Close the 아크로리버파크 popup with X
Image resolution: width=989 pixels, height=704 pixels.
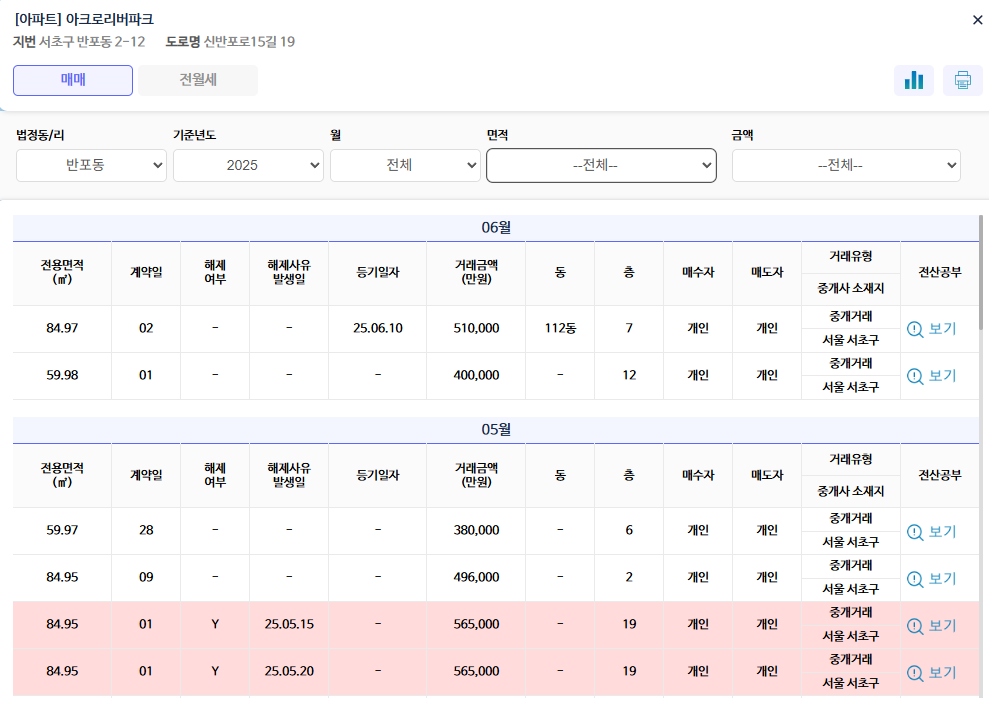(977, 20)
